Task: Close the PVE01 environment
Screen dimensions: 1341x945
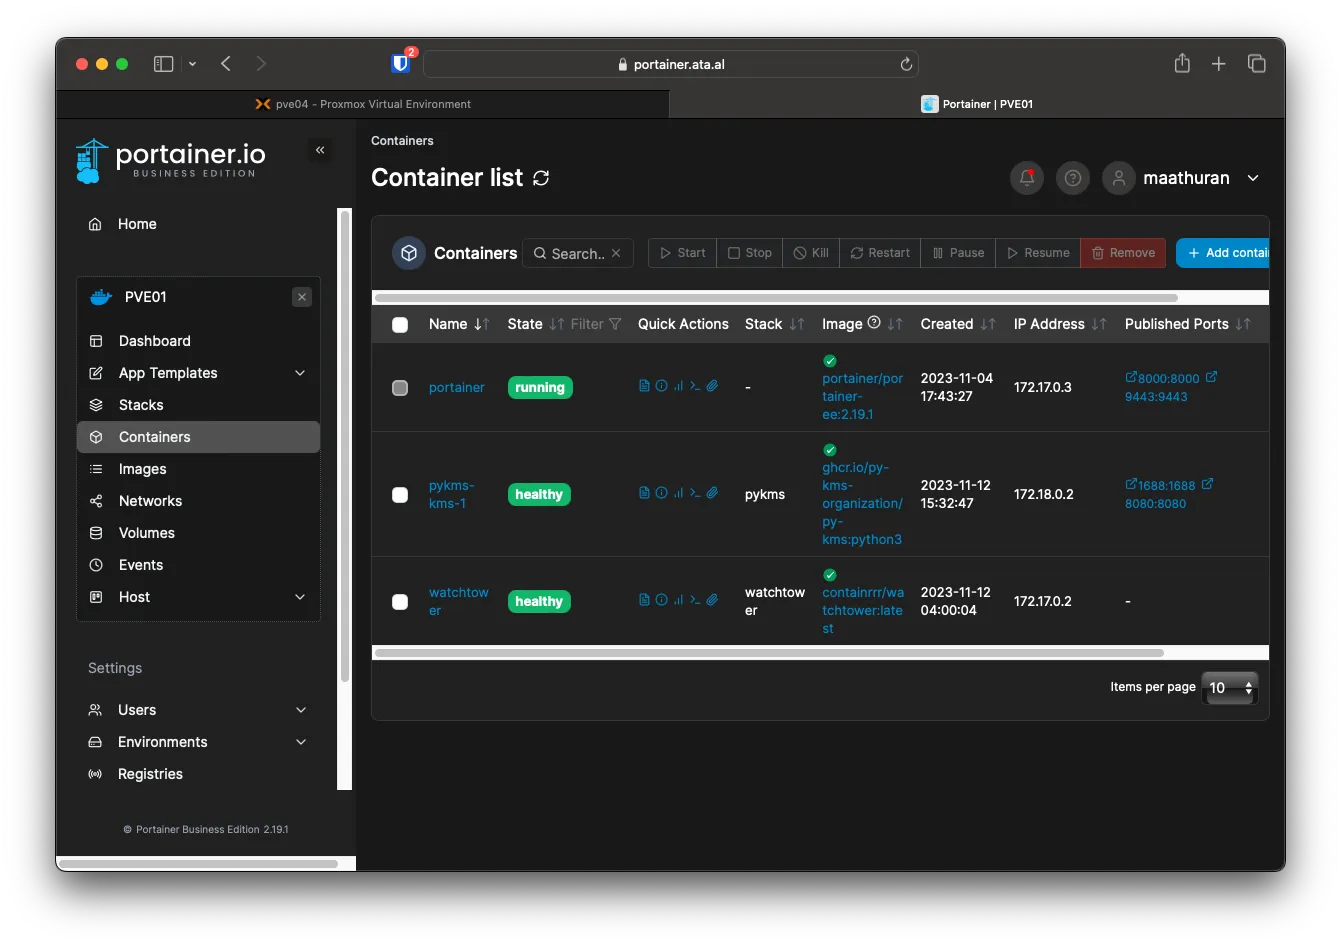Action: click(x=302, y=297)
